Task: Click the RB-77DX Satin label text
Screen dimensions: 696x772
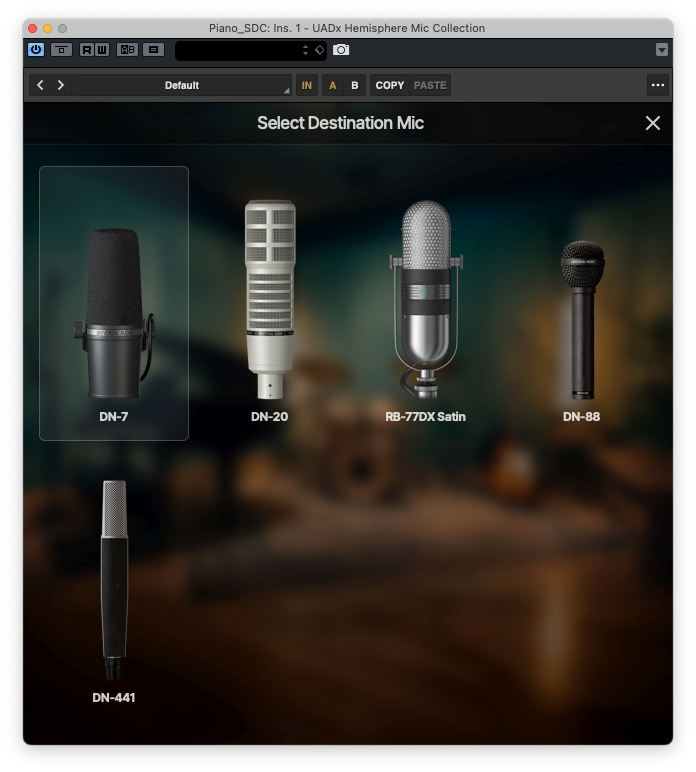Action: (x=425, y=417)
